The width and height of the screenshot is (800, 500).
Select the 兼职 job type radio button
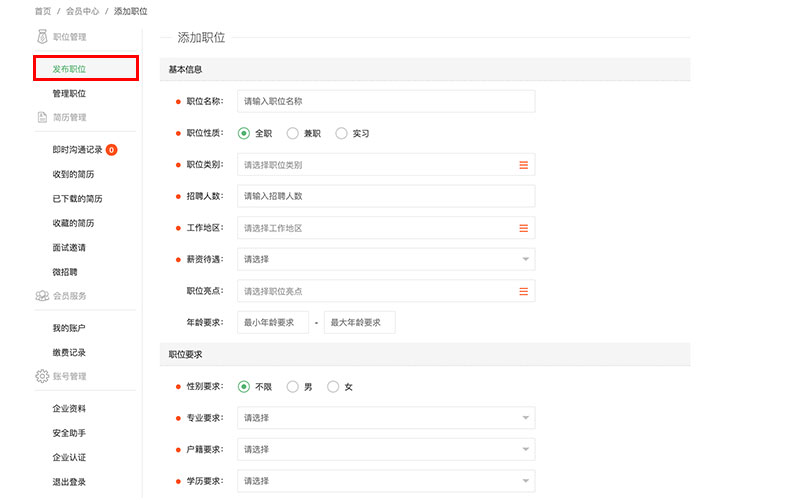293,133
